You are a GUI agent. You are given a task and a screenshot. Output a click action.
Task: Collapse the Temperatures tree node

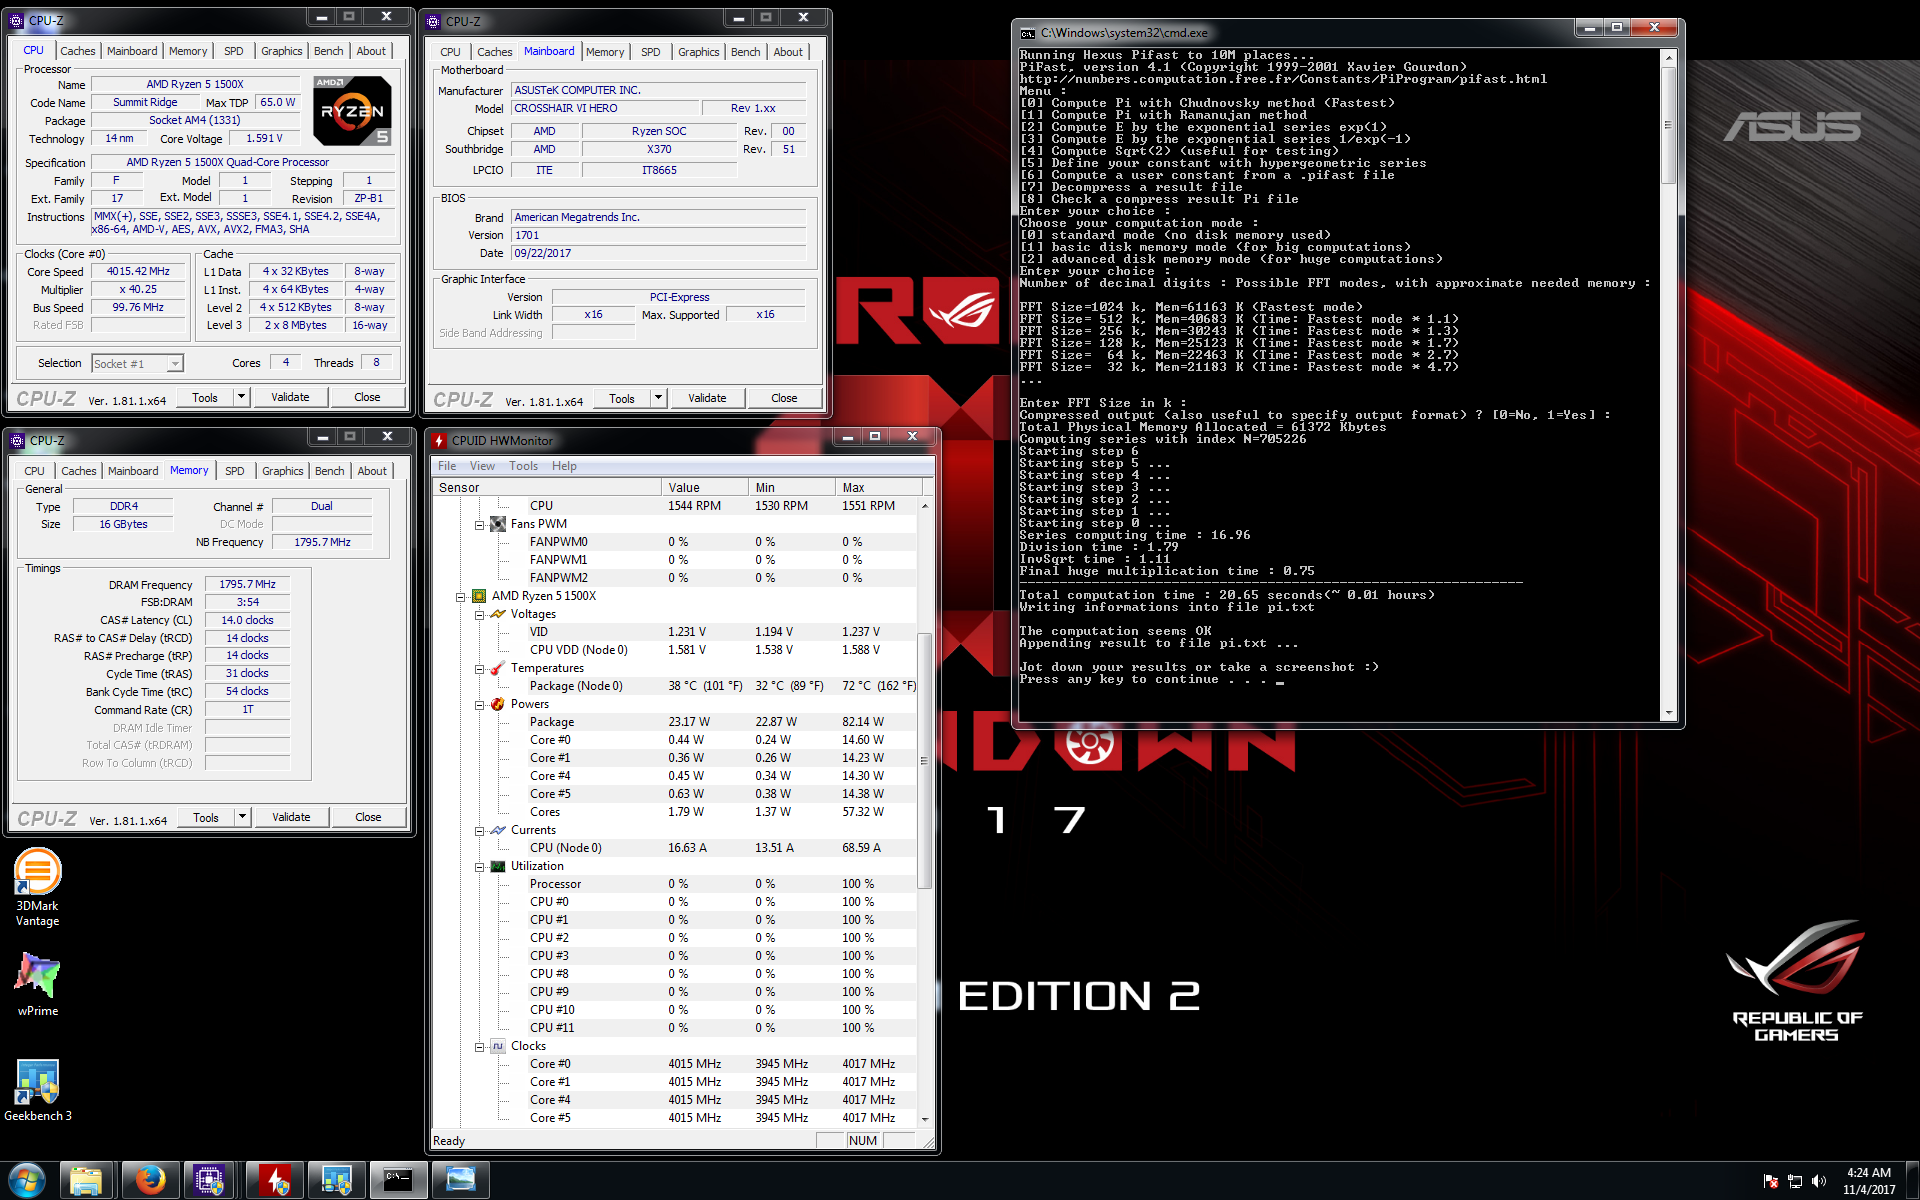[479, 668]
